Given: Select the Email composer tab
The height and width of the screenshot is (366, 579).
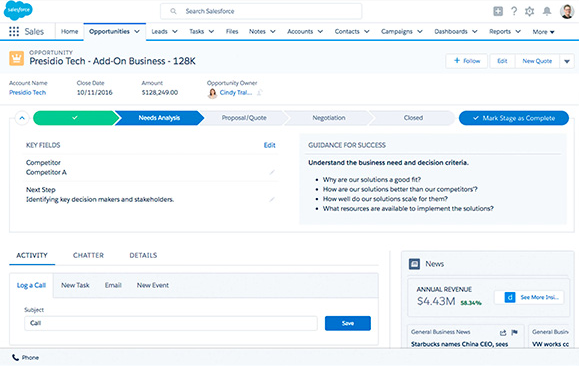Looking at the screenshot, I should (113, 285).
